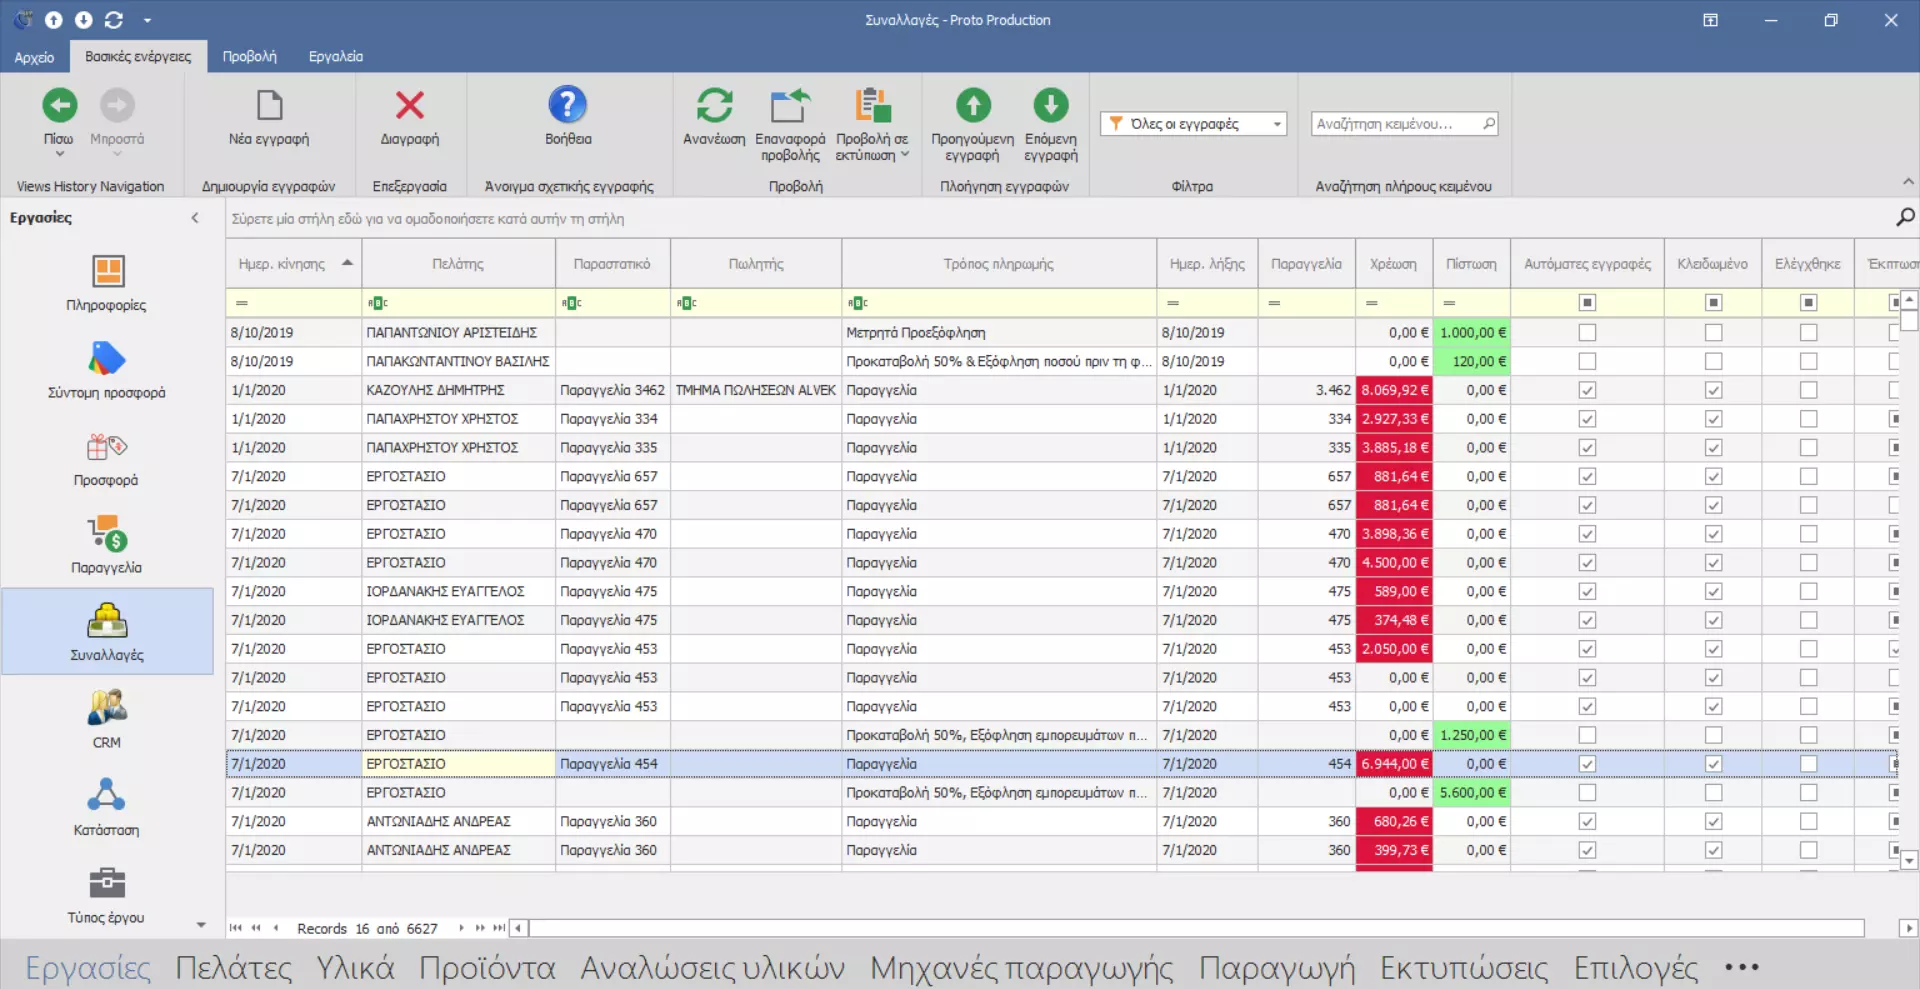1920x989 pixels.
Task: Click Επόμενη εγγραφή down arrow icon
Action: coord(1050,106)
